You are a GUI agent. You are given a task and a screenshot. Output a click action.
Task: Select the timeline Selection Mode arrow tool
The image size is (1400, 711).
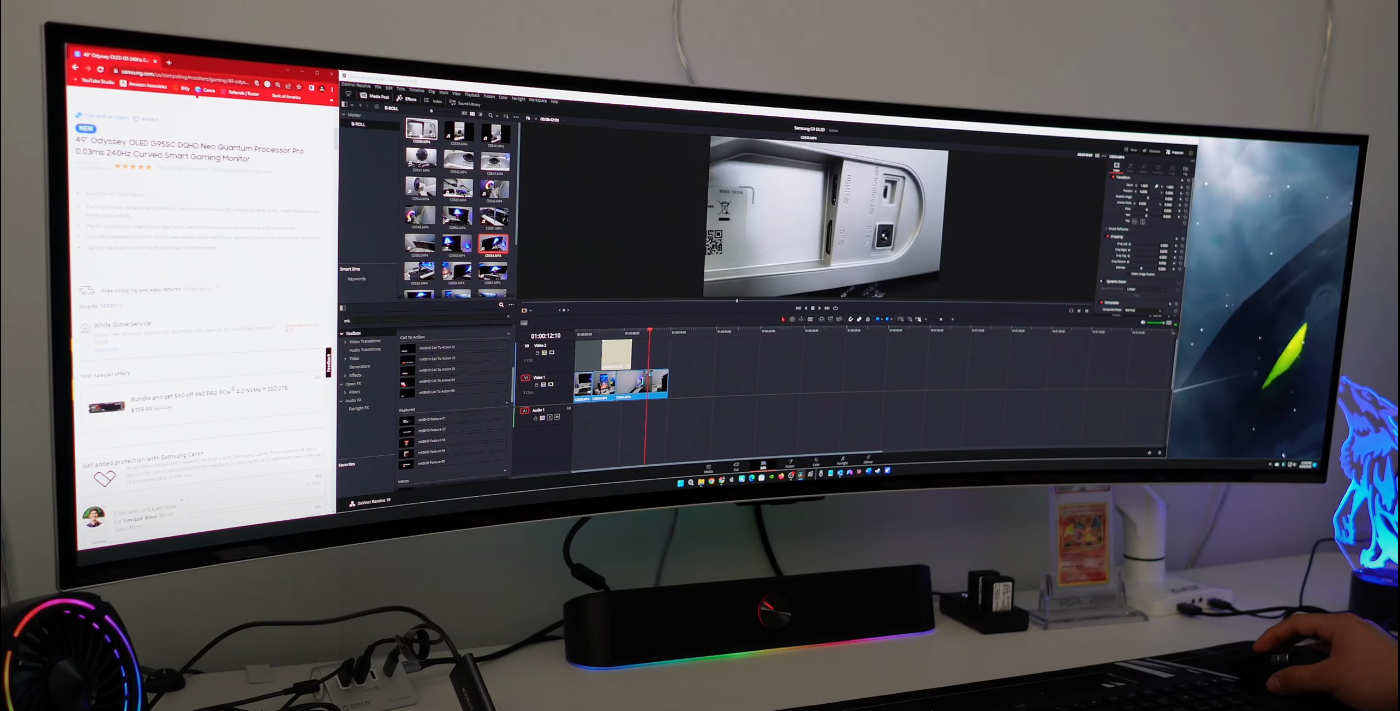pyautogui.click(x=784, y=319)
